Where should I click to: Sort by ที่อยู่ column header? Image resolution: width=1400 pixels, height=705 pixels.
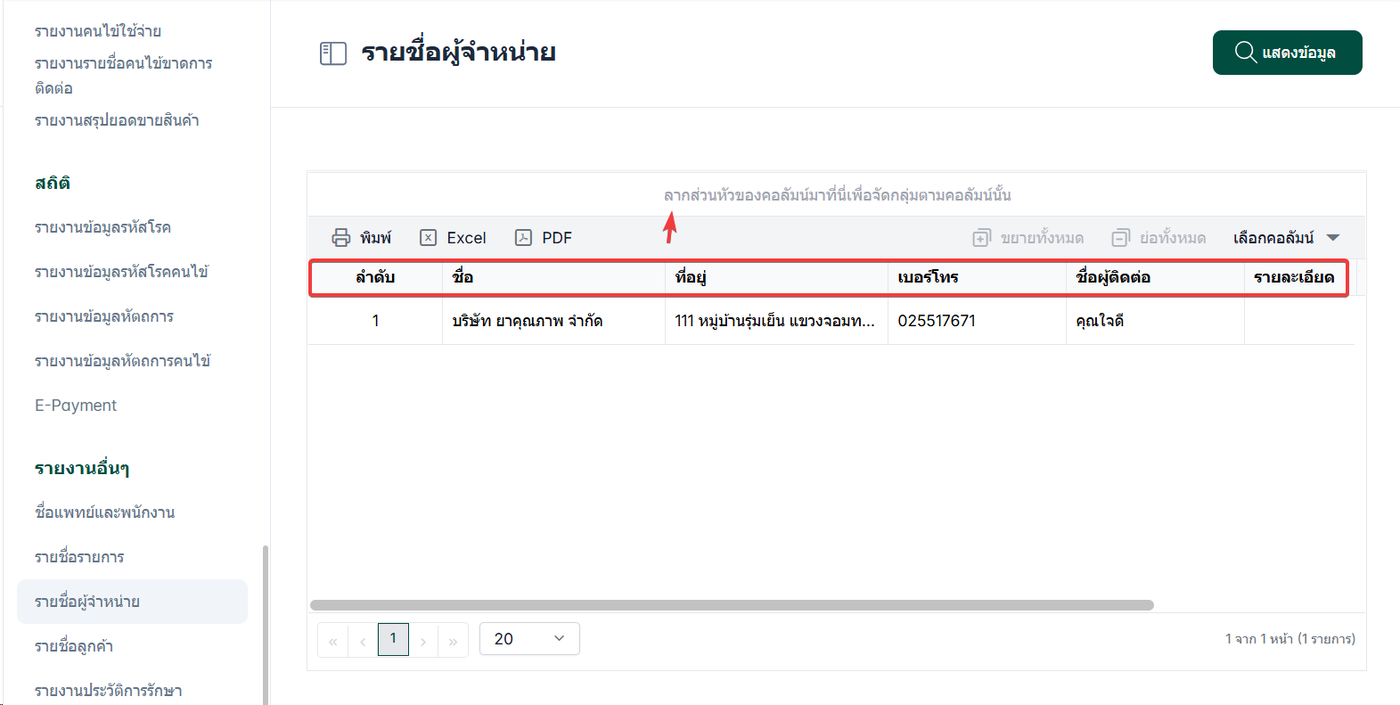(x=777, y=278)
